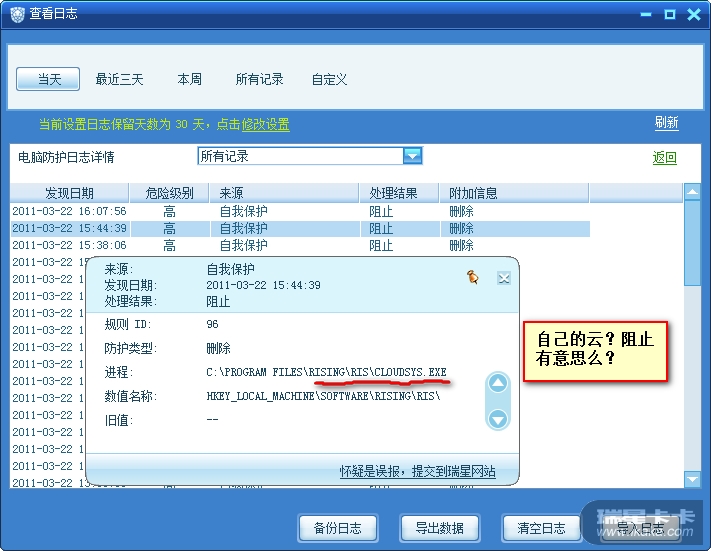Click process path CLOUDSYS.EXE text
Viewport: 711px width, 551px height.
(x=326, y=372)
